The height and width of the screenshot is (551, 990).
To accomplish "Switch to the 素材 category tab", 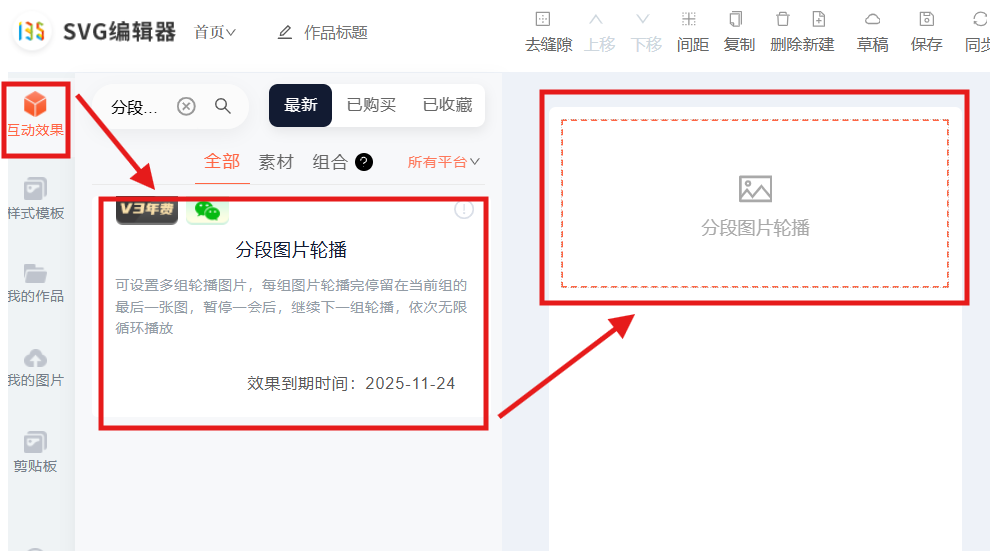I will coord(276,162).
